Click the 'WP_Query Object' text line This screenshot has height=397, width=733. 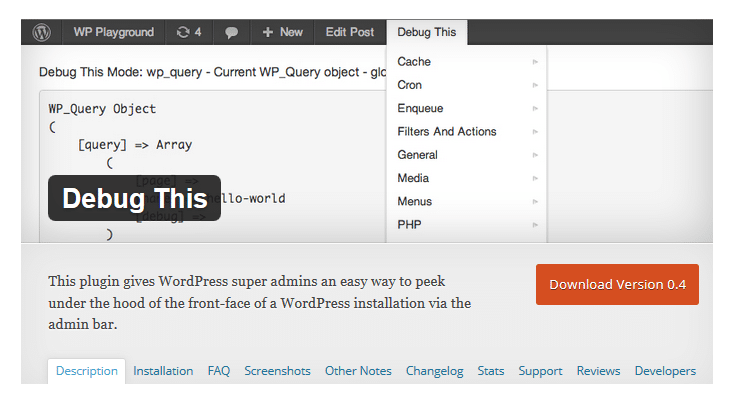(102, 109)
